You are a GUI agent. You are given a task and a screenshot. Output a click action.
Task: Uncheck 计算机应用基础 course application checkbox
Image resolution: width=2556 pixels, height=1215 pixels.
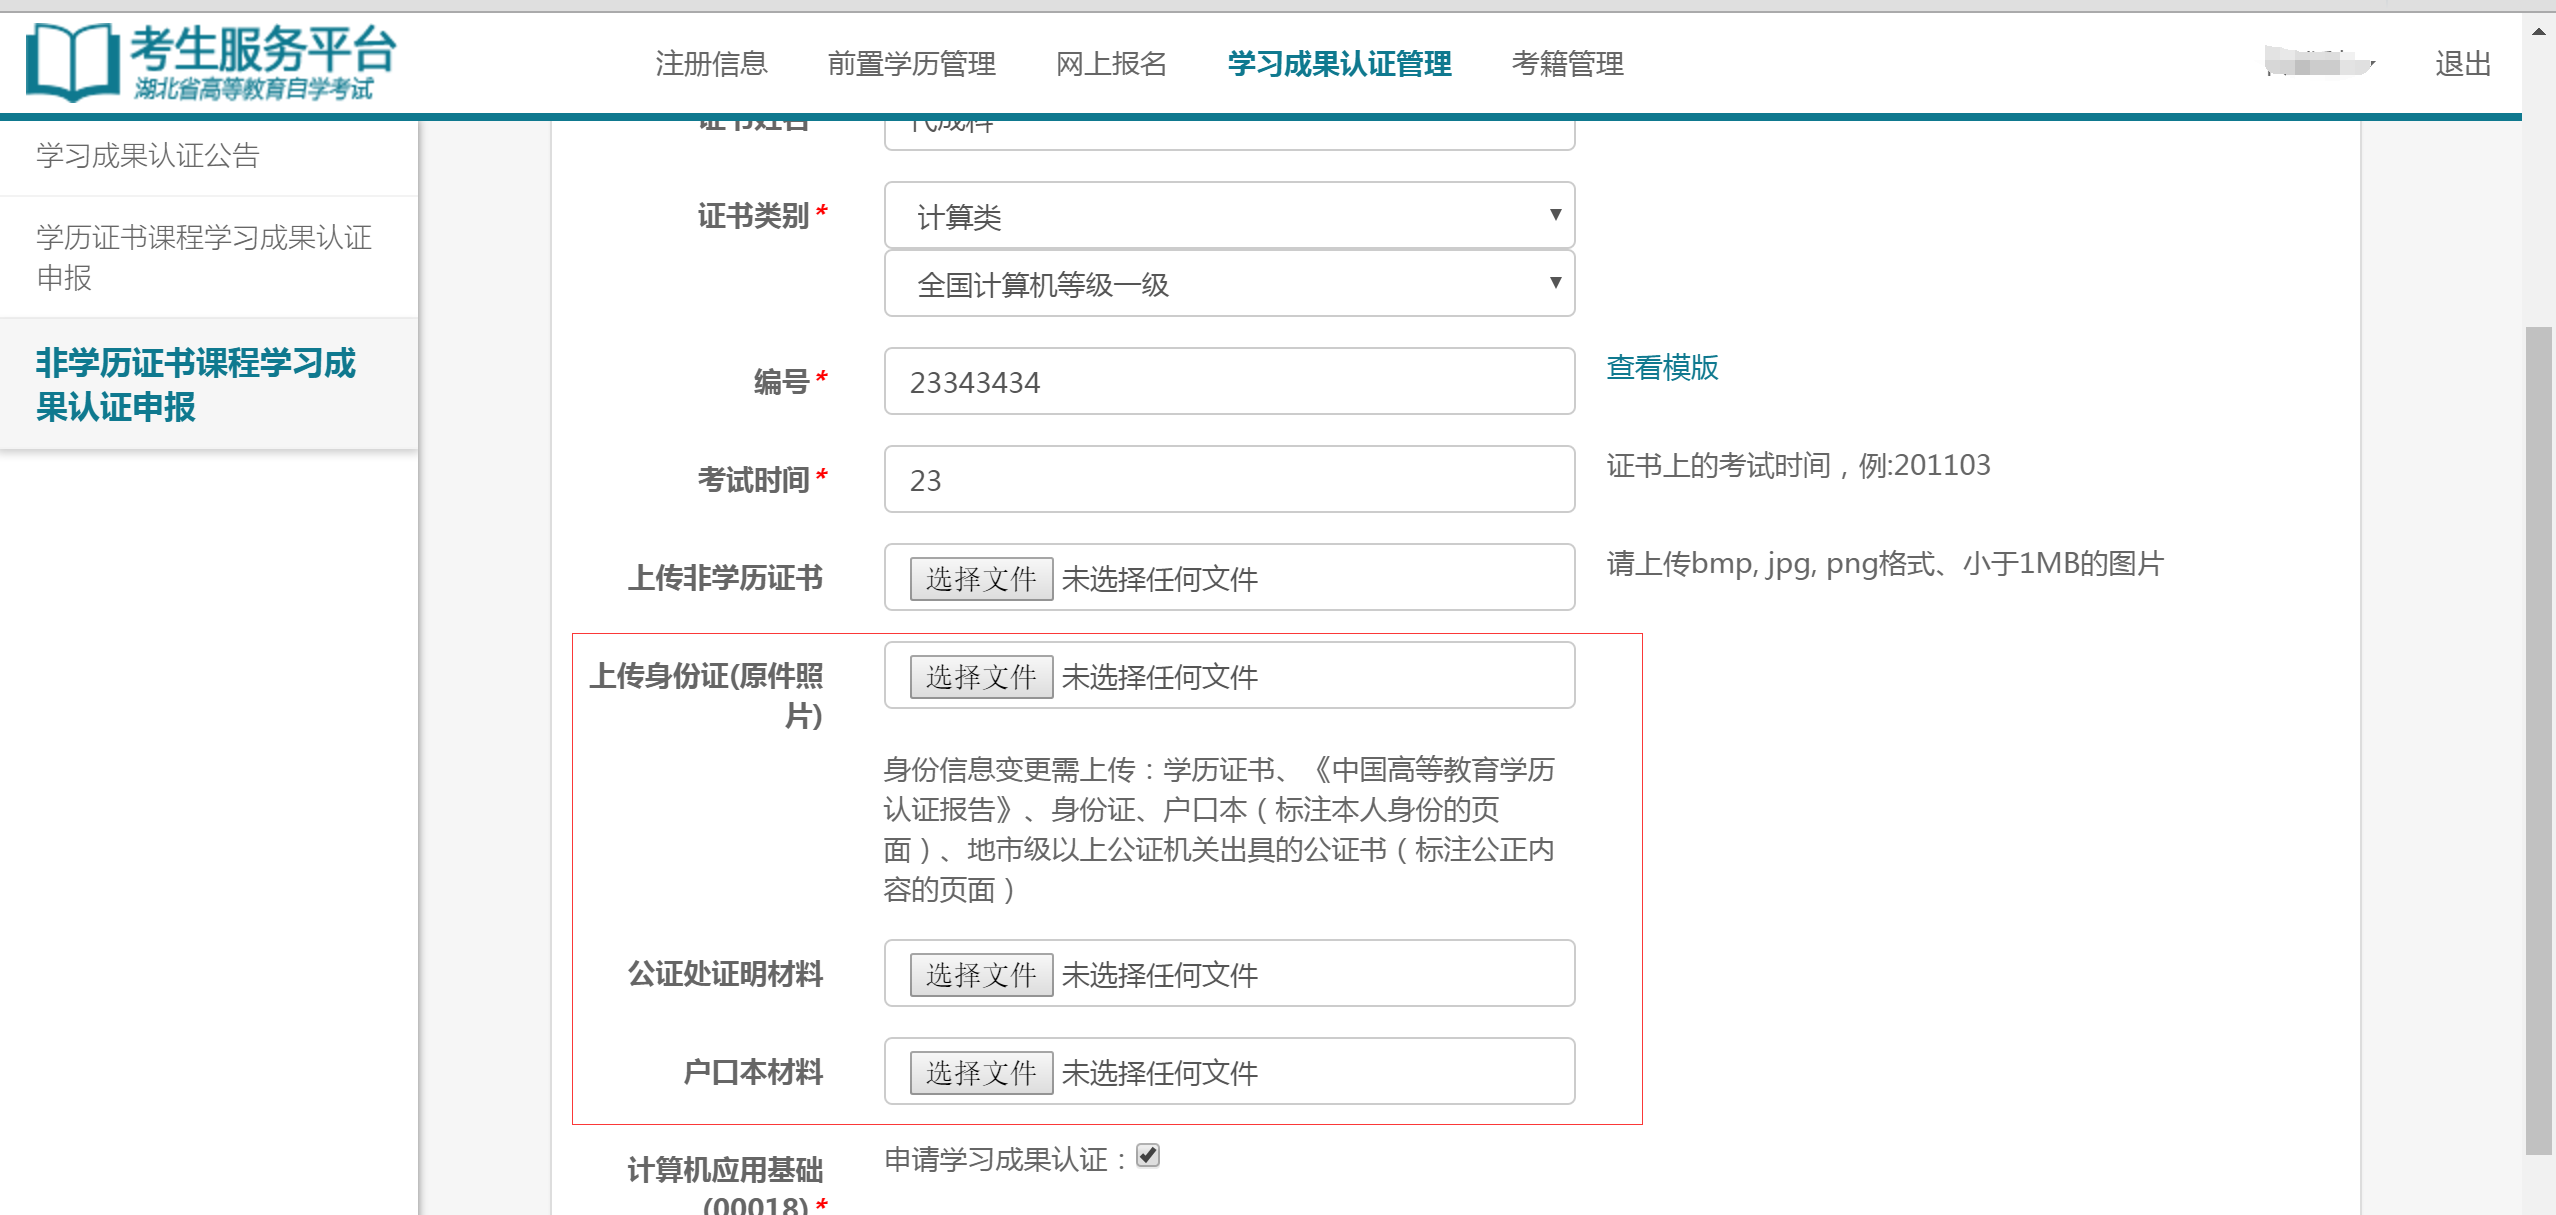(1150, 1157)
